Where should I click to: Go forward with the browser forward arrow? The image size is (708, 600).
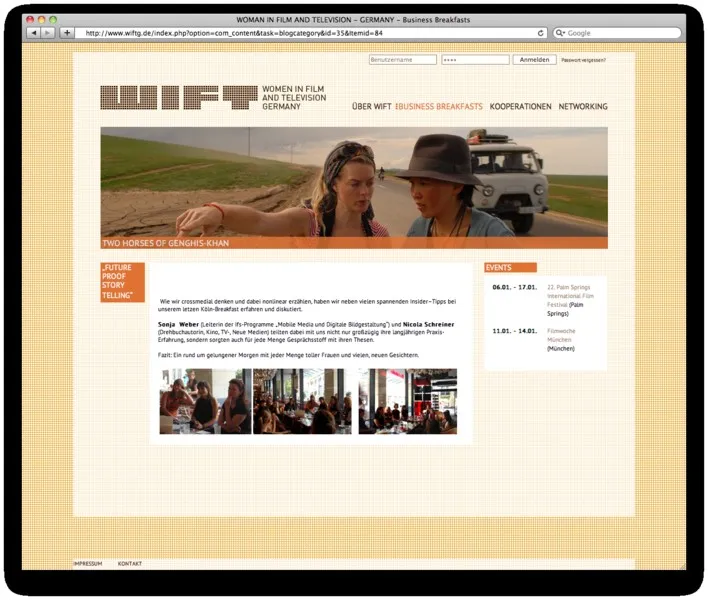click(x=47, y=33)
